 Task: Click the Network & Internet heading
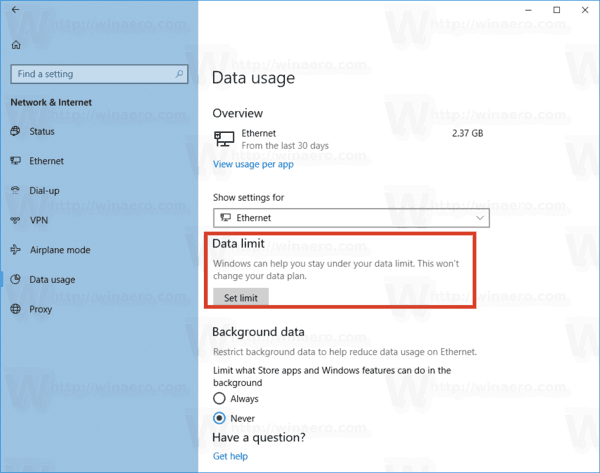51,103
